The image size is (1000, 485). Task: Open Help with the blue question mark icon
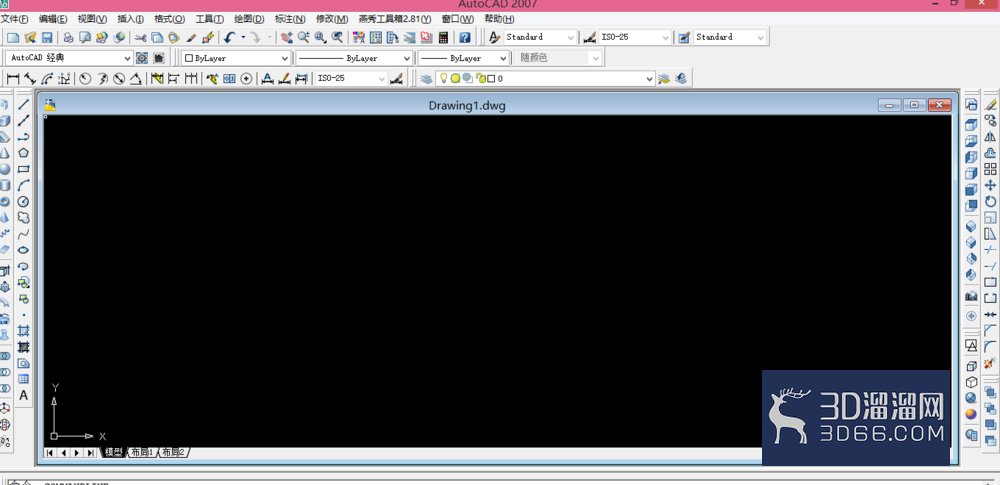(x=465, y=38)
